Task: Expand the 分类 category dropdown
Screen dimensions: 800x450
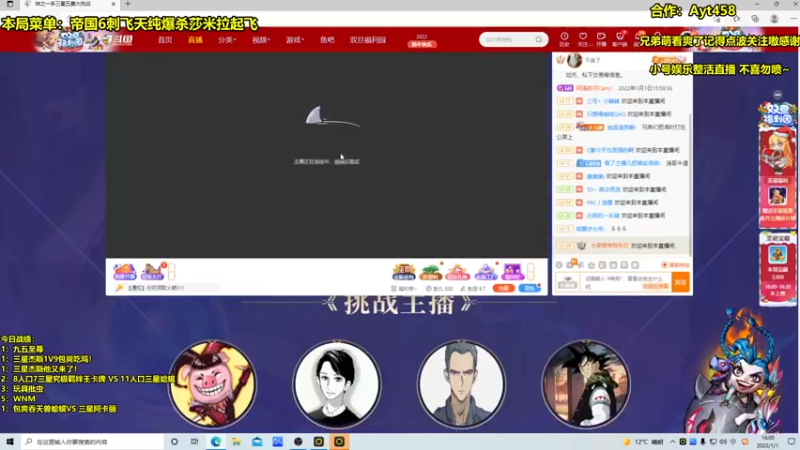Action: pos(227,40)
